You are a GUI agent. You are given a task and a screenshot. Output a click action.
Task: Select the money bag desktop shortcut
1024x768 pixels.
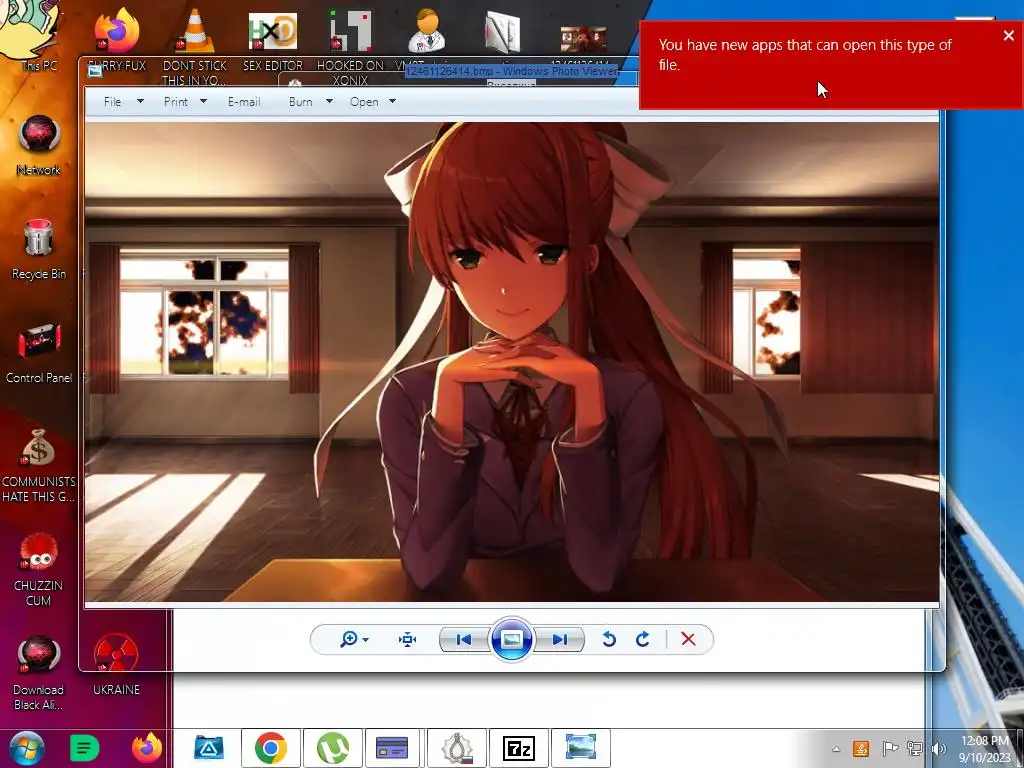click(39, 465)
